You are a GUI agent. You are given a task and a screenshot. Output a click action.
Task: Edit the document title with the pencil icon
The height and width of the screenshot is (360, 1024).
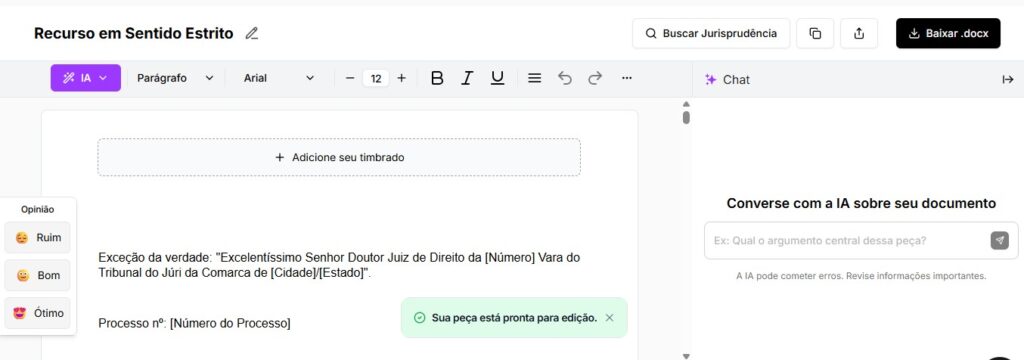251,33
